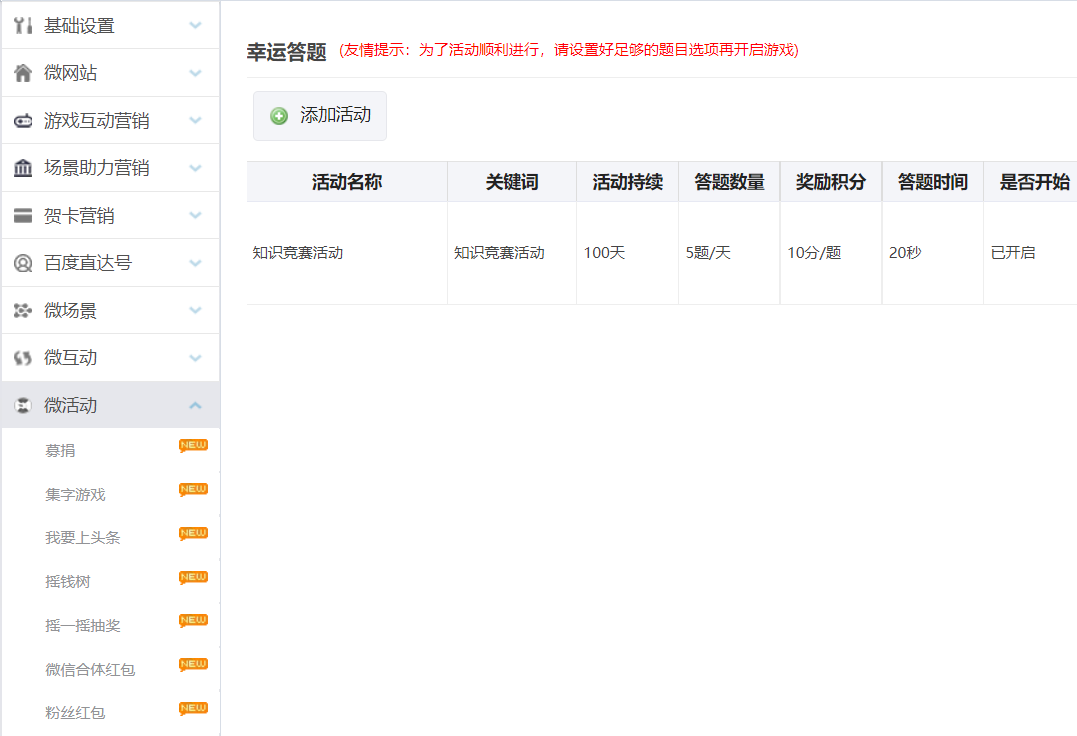Image resolution: width=1077 pixels, height=736 pixels.
Task: Click the 答题数量 column header
Action: click(x=729, y=182)
